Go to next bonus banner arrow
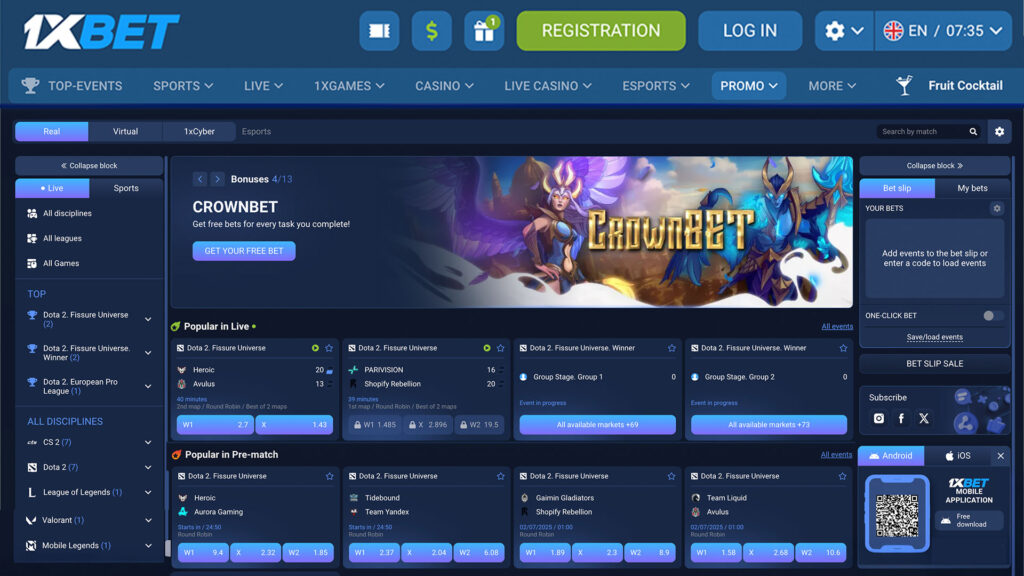The image size is (1024, 576). 217,179
